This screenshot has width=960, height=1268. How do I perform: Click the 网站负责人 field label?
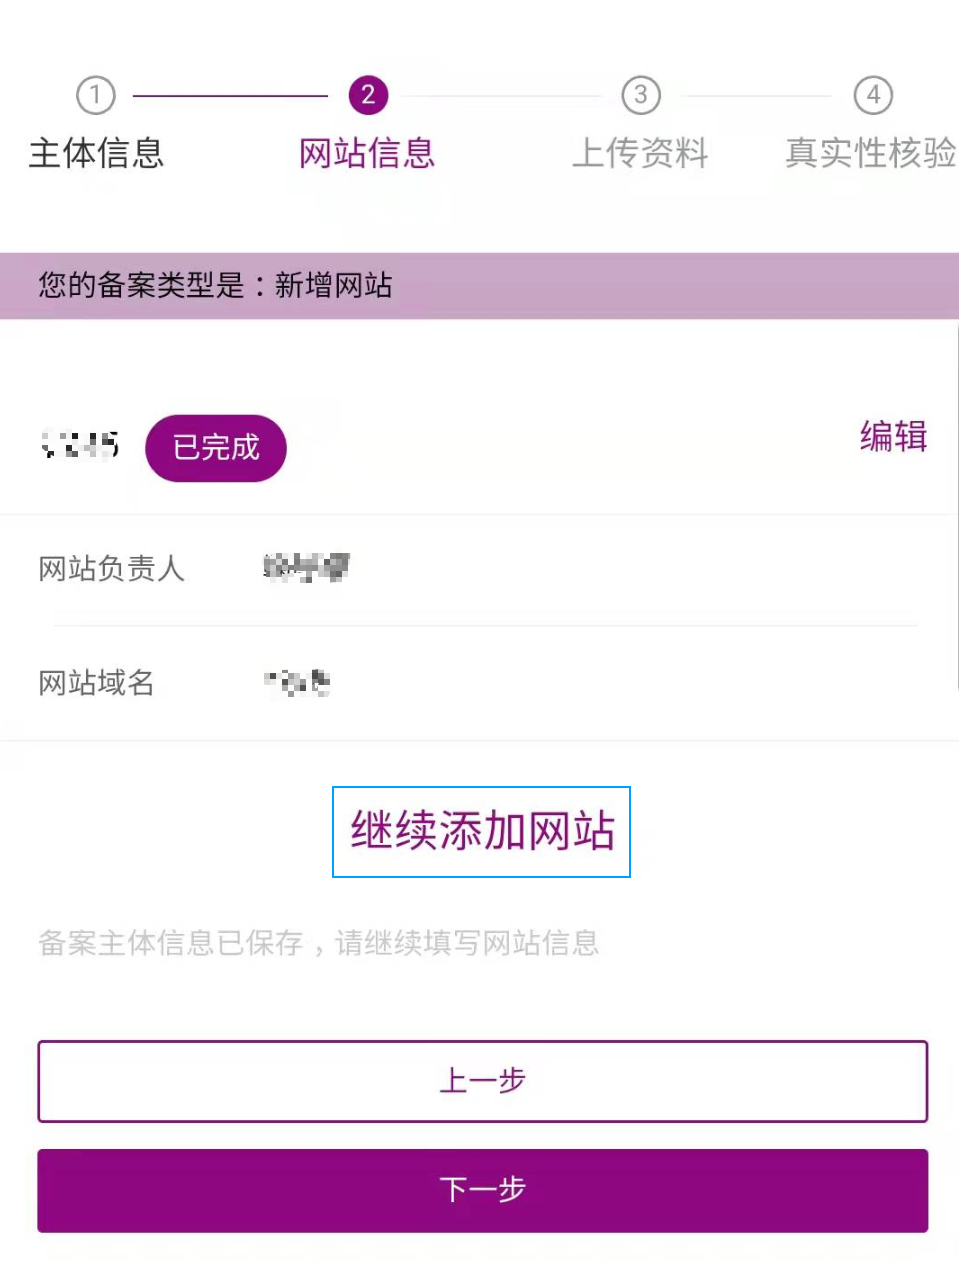coord(111,569)
